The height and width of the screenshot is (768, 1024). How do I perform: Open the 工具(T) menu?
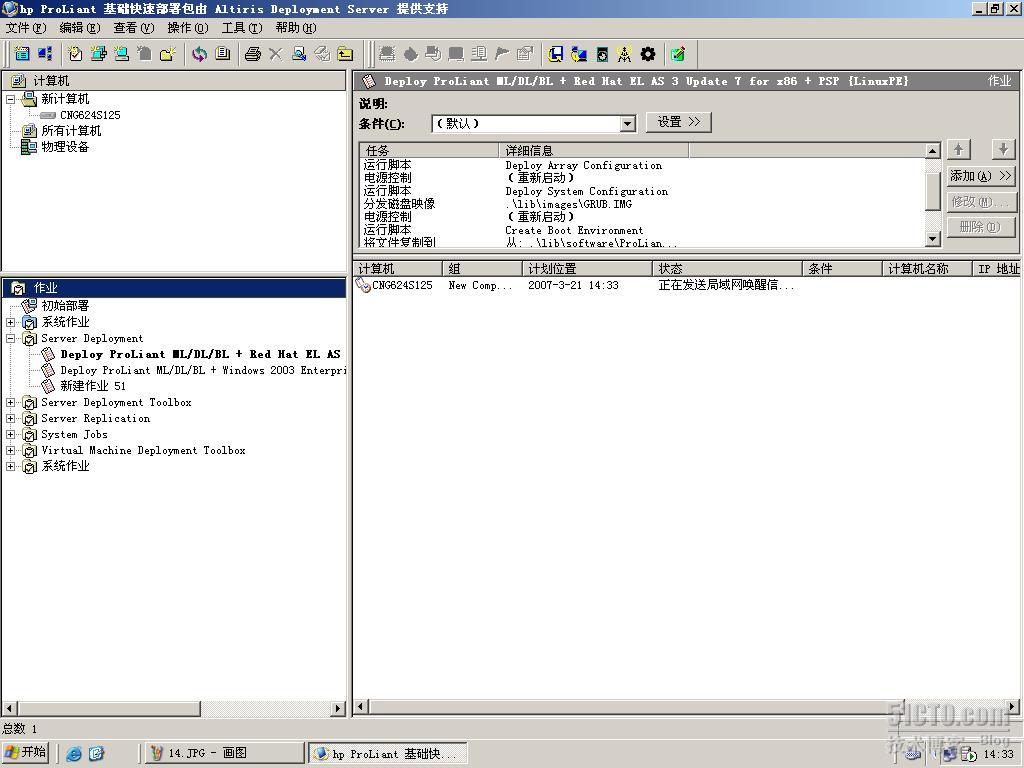(x=242, y=27)
